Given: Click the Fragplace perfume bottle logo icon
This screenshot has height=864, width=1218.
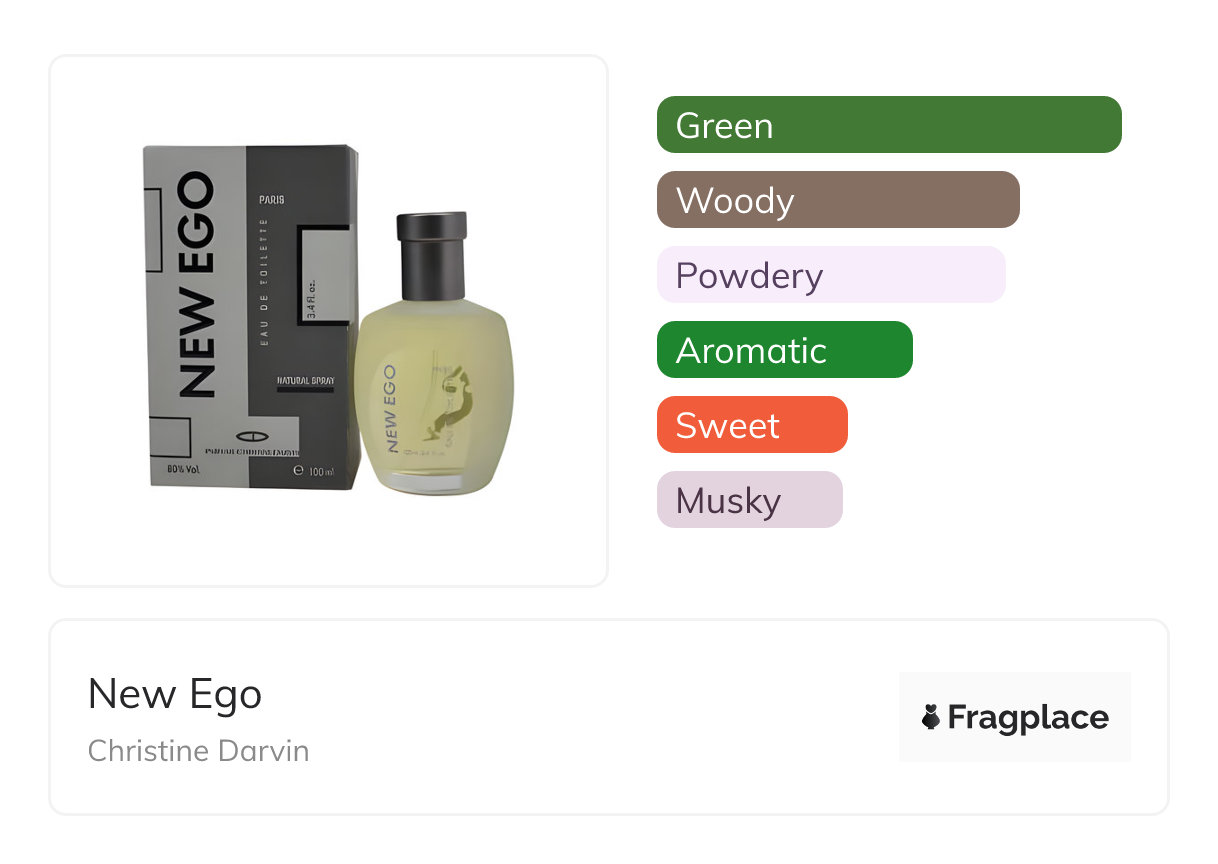Looking at the screenshot, I should pos(931,717).
